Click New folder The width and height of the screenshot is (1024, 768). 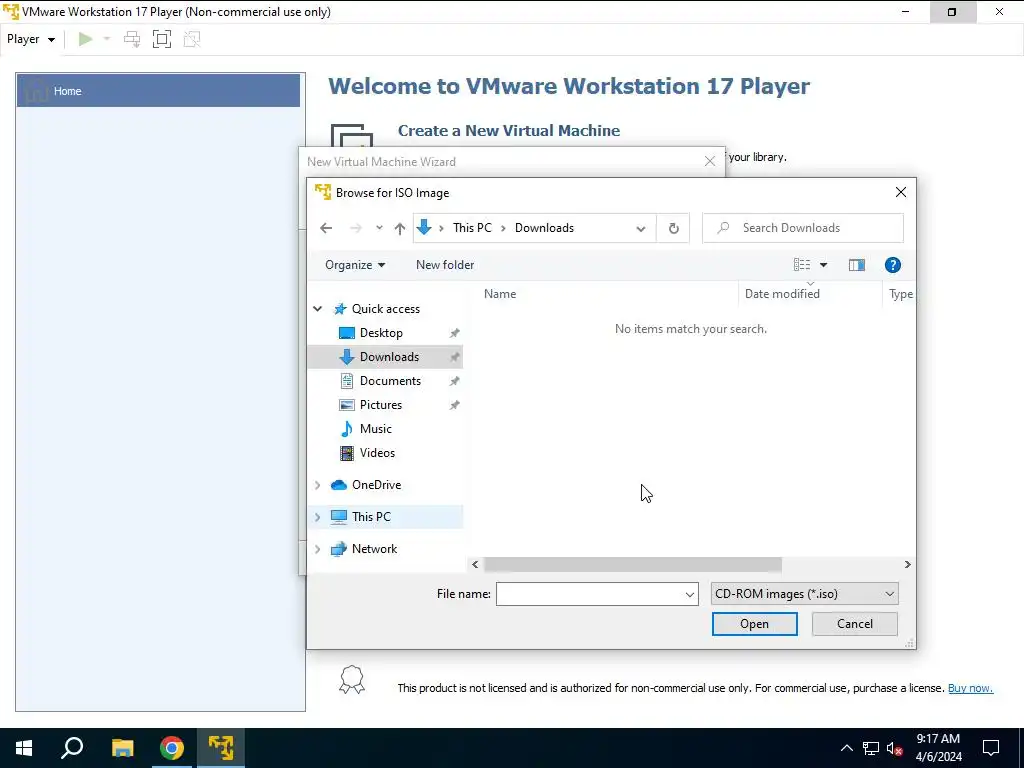(445, 264)
